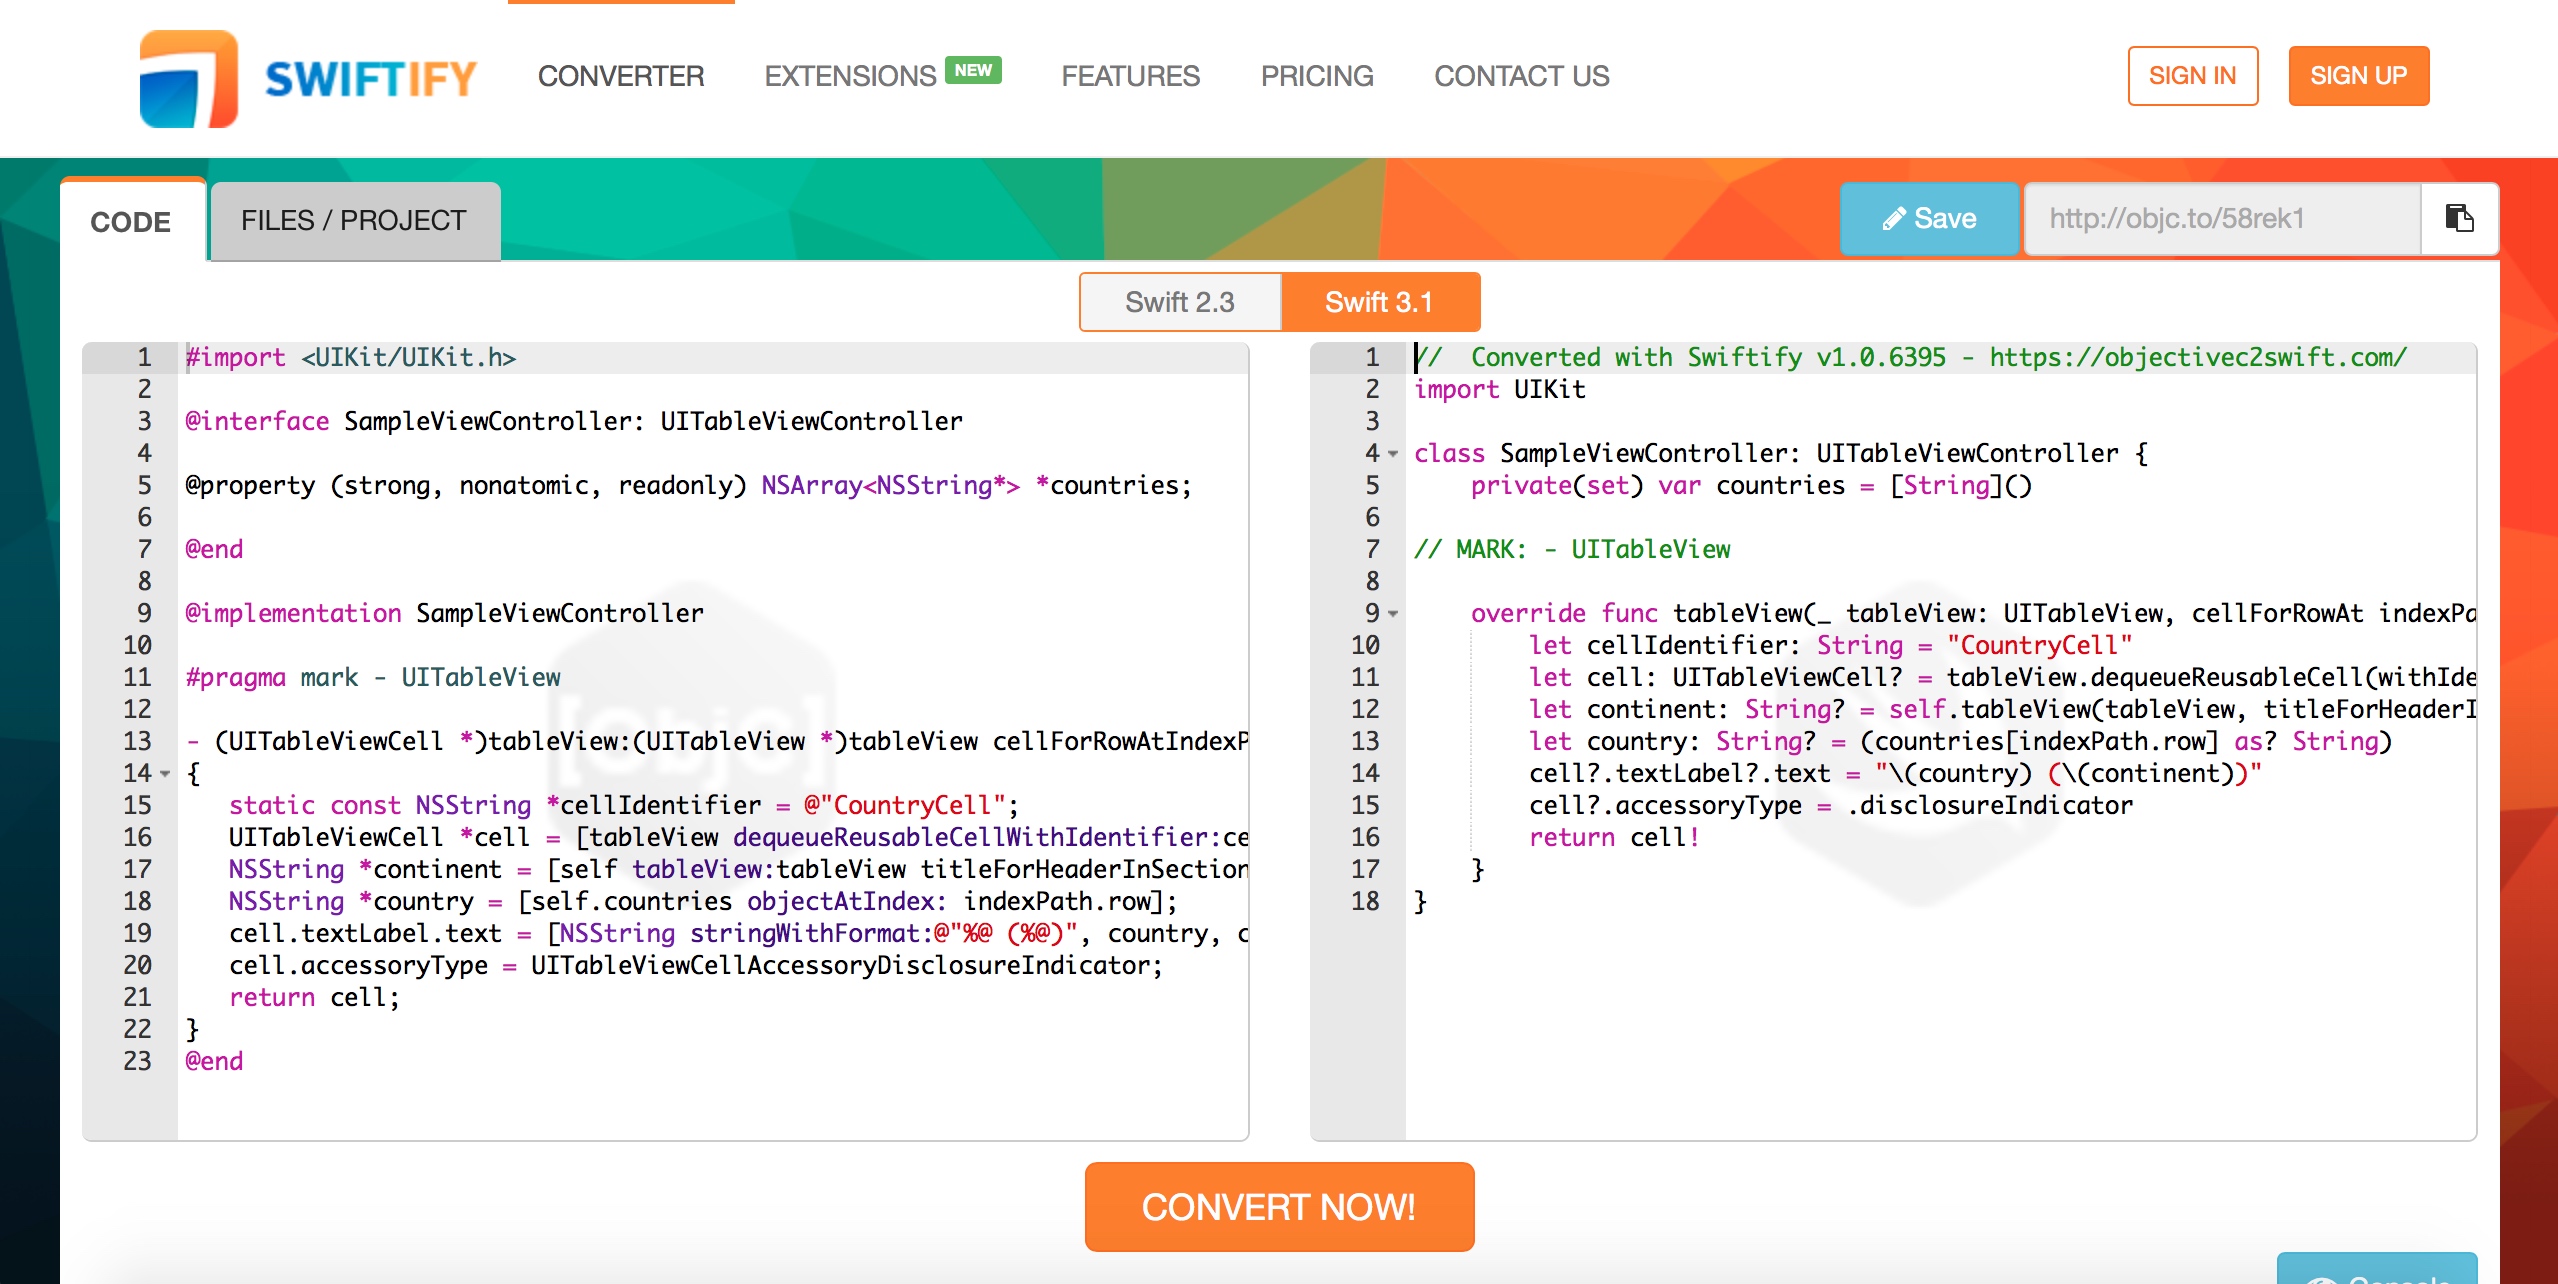Image resolution: width=2558 pixels, height=1284 pixels.
Task: Click the 'cell.accessoryType = UITableViewCellAccessoryDisclosureIndicator' line
Action: coord(696,965)
